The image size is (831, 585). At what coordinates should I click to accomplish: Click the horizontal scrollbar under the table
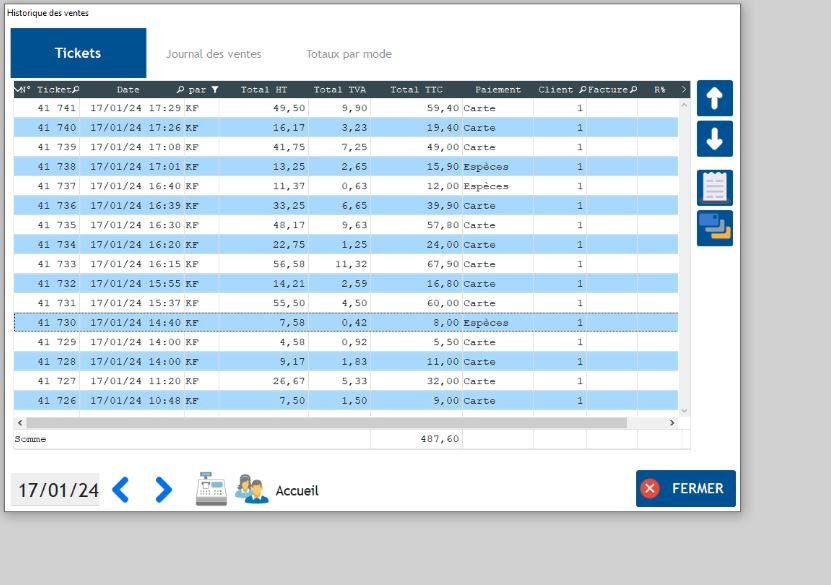[x=320, y=423]
